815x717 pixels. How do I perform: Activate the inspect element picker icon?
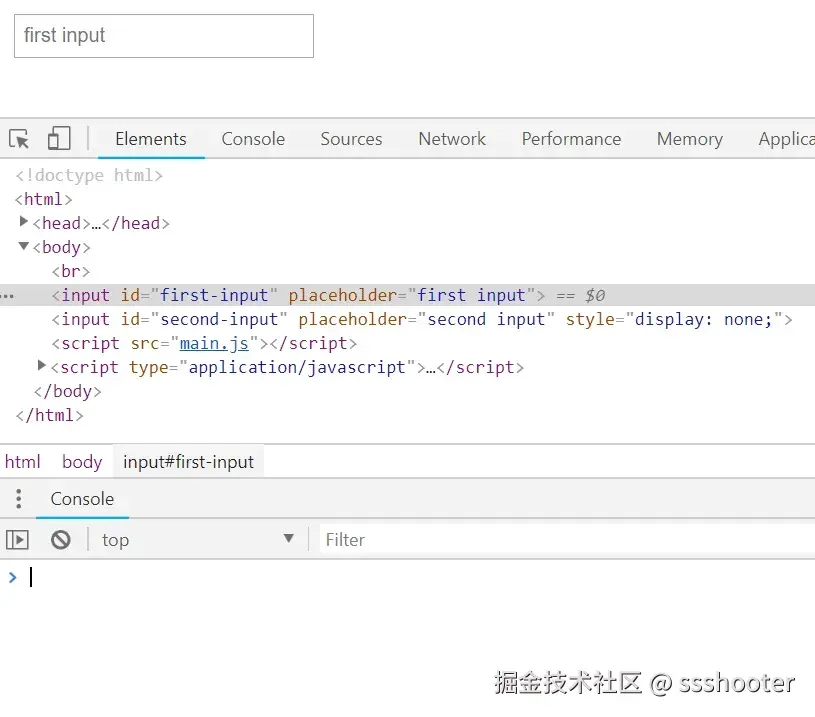19,139
